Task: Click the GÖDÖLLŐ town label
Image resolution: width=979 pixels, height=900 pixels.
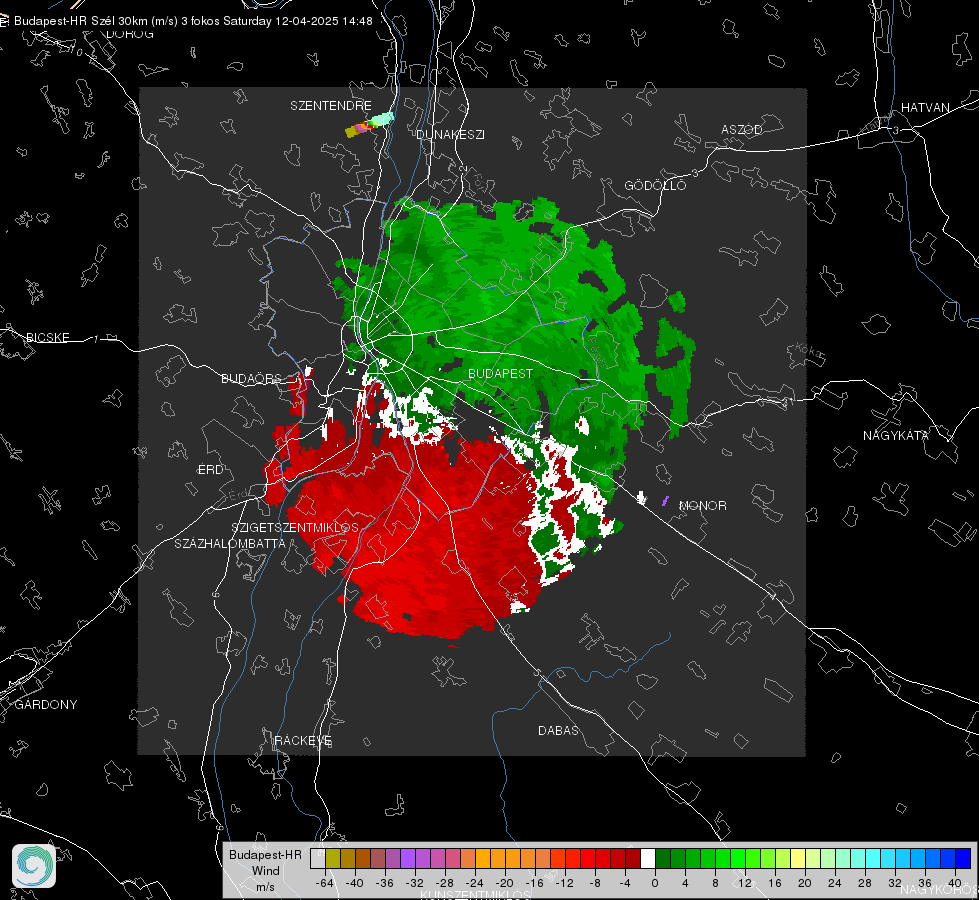Action: coord(655,185)
